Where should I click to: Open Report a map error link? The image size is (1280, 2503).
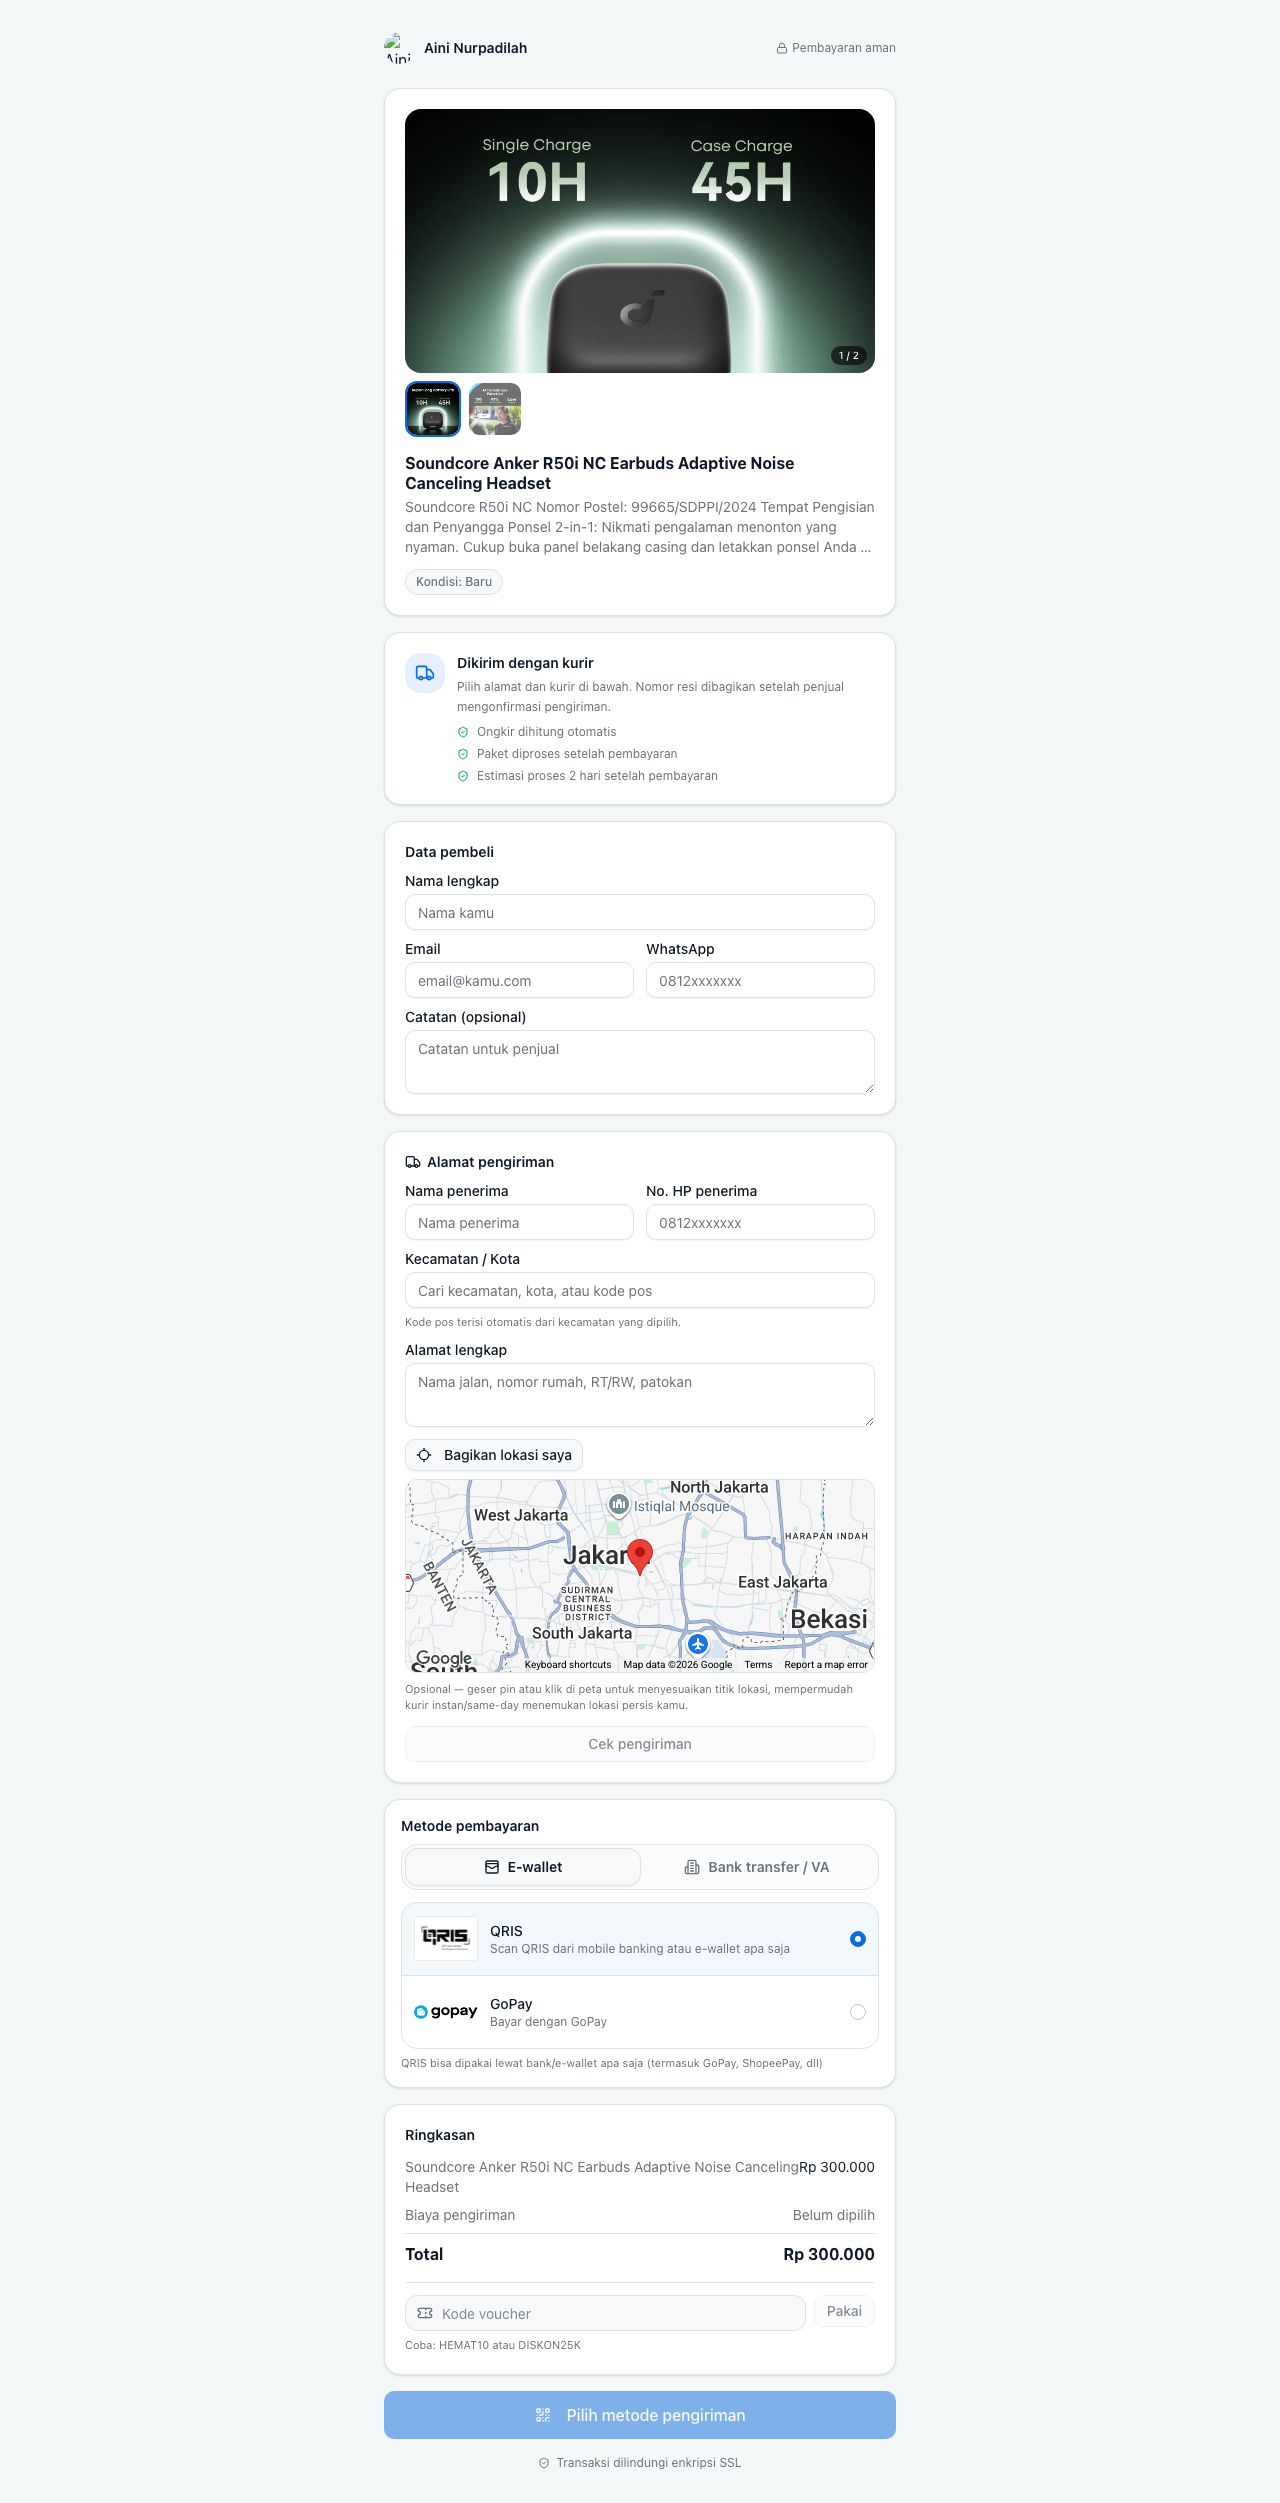pyautogui.click(x=826, y=1665)
